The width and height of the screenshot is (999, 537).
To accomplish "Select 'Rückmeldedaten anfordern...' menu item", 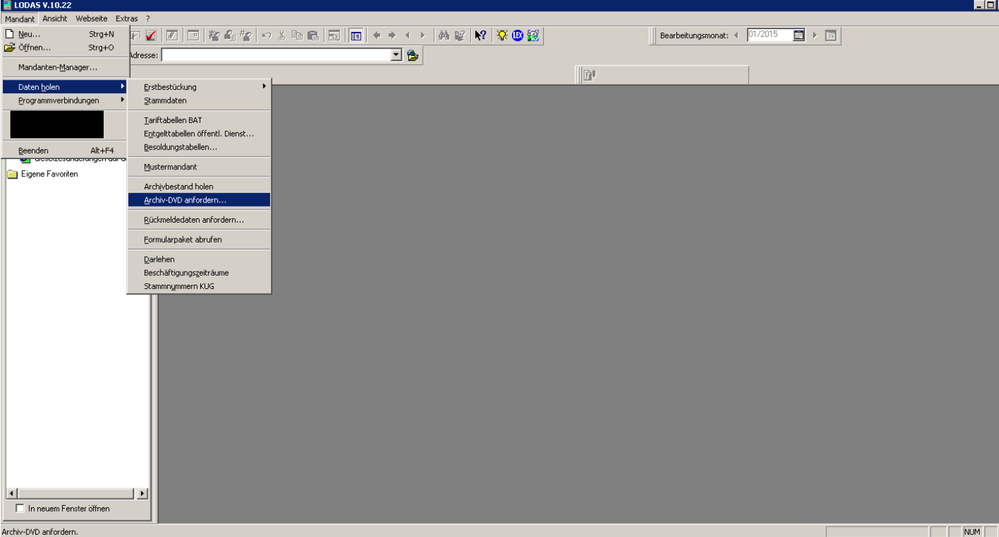I will point(193,219).
